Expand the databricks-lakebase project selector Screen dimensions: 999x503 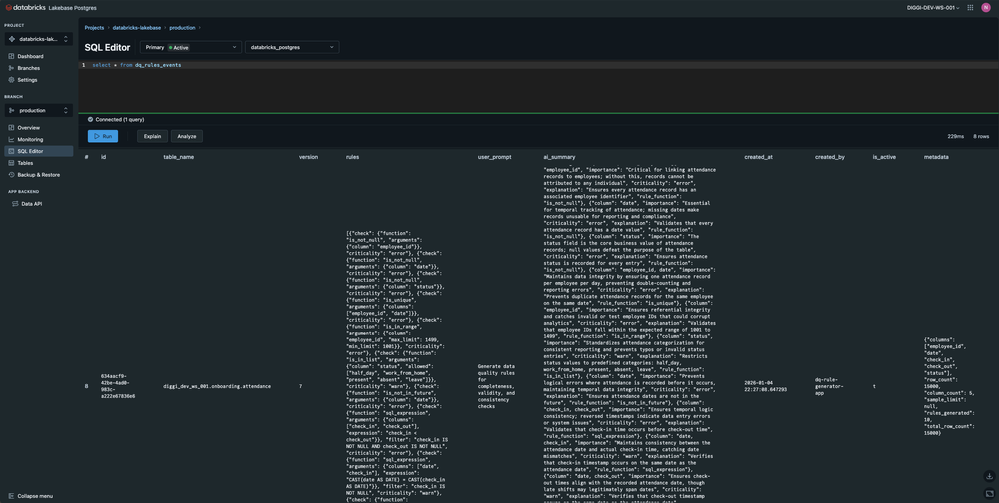(38, 39)
